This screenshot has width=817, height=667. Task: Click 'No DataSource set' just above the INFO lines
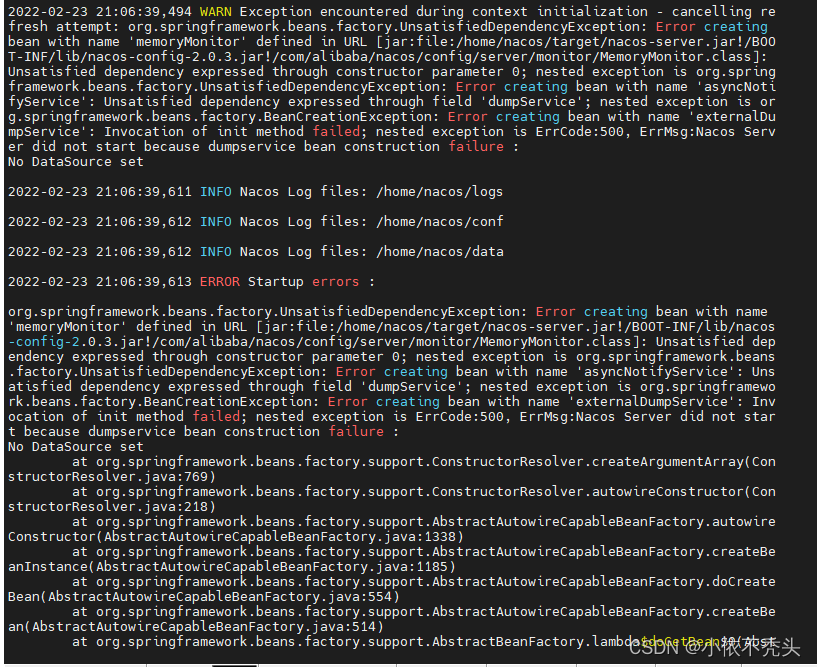tap(76, 162)
